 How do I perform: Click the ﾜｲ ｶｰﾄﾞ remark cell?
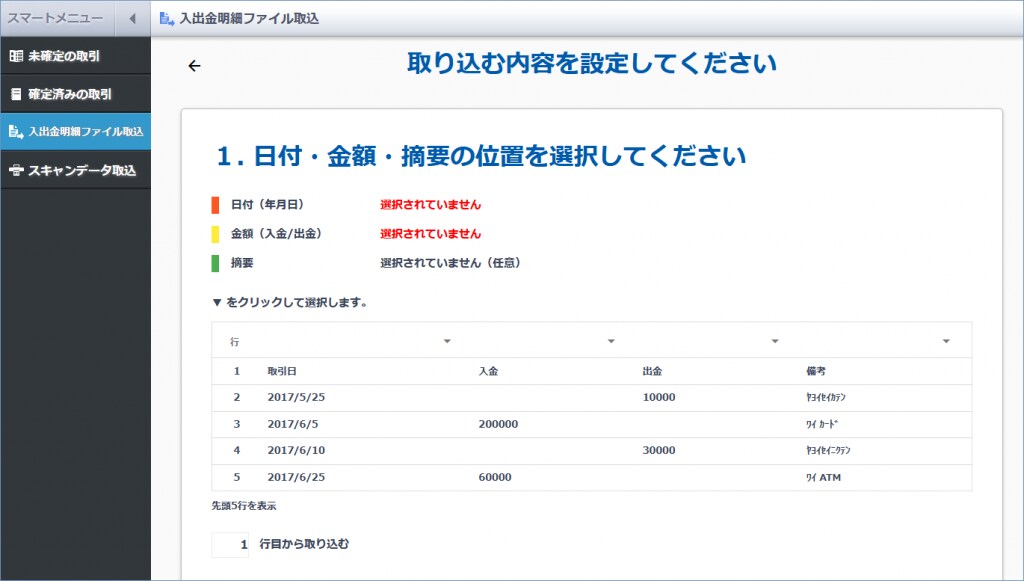[x=822, y=424]
